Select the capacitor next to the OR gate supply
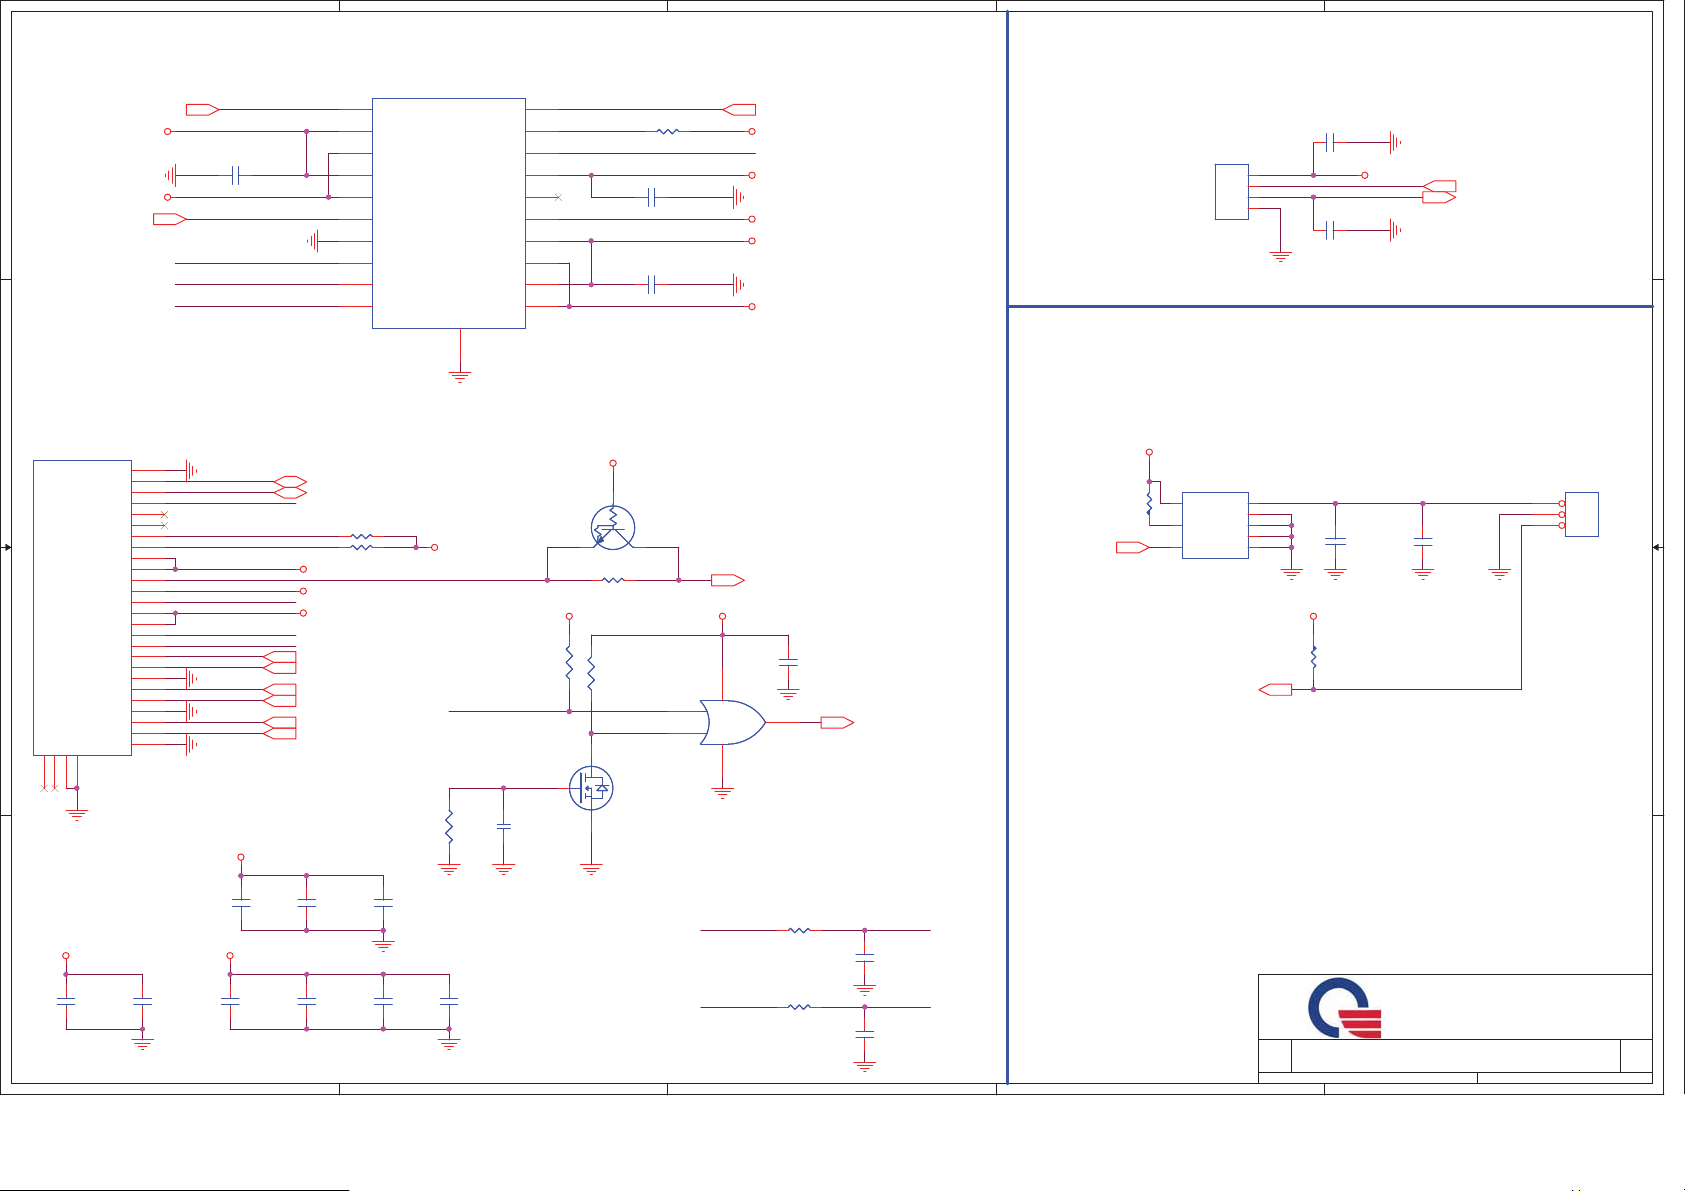 click(788, 662)
